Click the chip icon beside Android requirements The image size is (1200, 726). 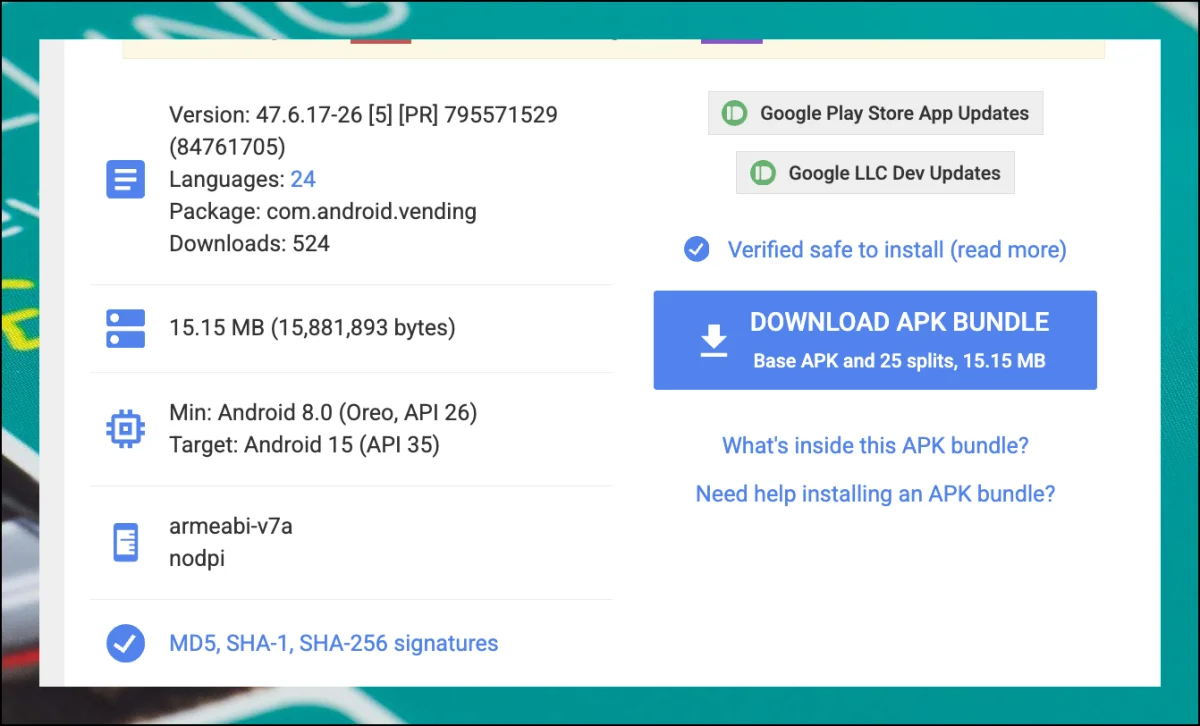(x=125, y=429)
